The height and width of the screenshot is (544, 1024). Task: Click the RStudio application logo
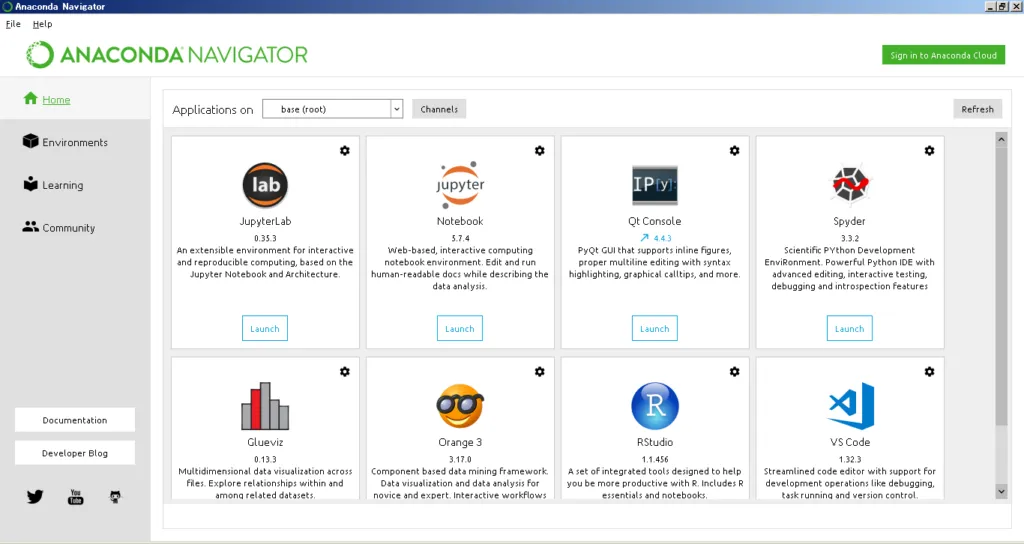click(x=655, y=406)
